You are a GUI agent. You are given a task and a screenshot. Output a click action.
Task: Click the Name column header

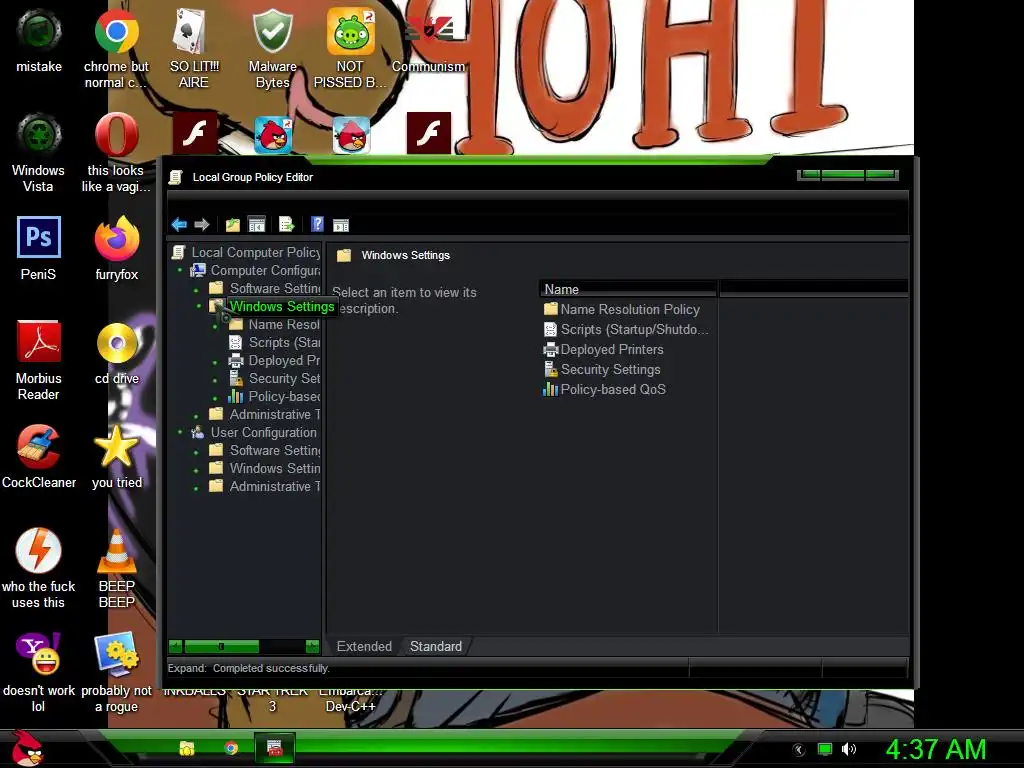point(628,289)
